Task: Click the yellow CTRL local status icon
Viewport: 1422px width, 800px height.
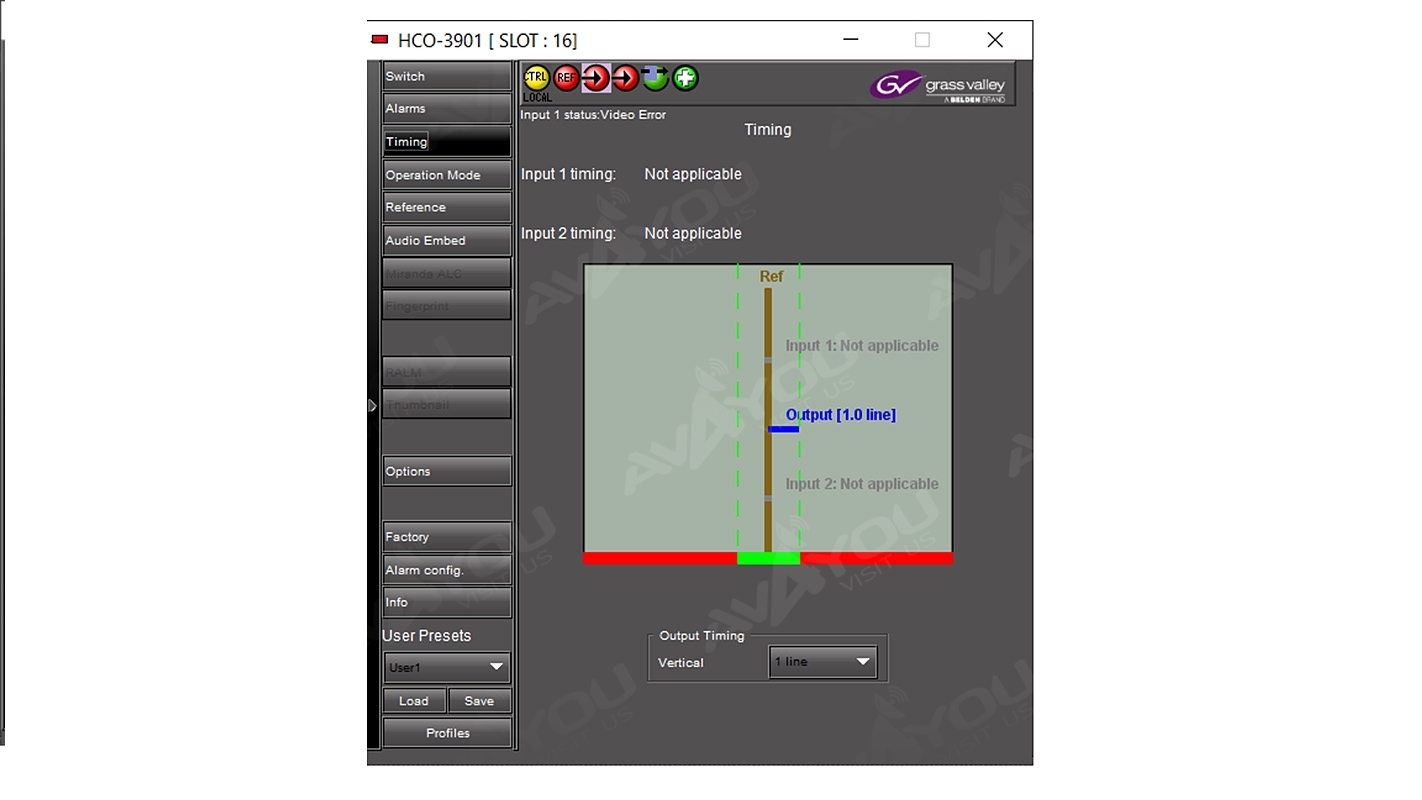Action: [x=536, y=78]
